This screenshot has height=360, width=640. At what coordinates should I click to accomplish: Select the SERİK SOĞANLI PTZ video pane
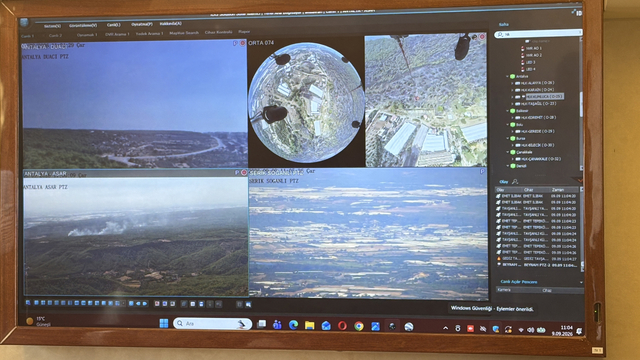(x=368, y=234)
